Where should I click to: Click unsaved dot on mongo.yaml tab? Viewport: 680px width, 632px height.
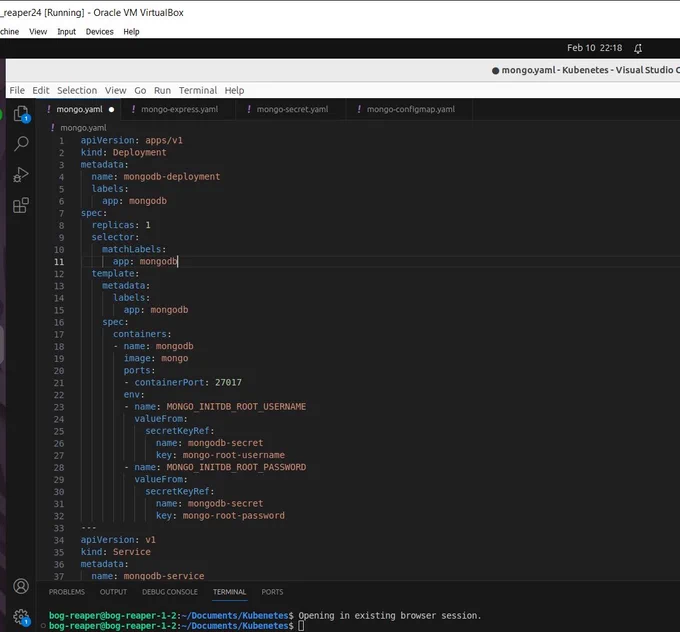[111, 109]
